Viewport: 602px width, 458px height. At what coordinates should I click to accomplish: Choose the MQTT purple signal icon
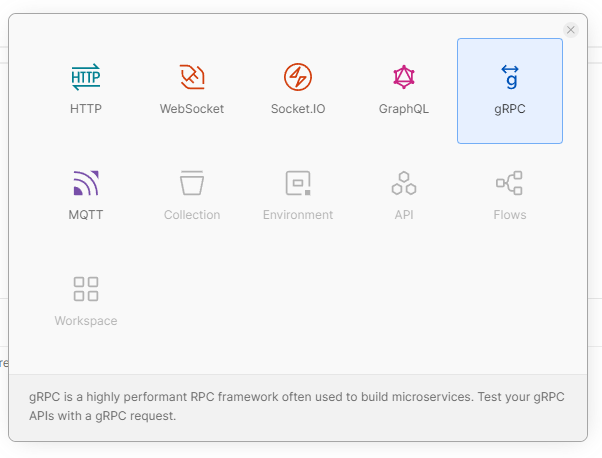(x=86, y=183)
